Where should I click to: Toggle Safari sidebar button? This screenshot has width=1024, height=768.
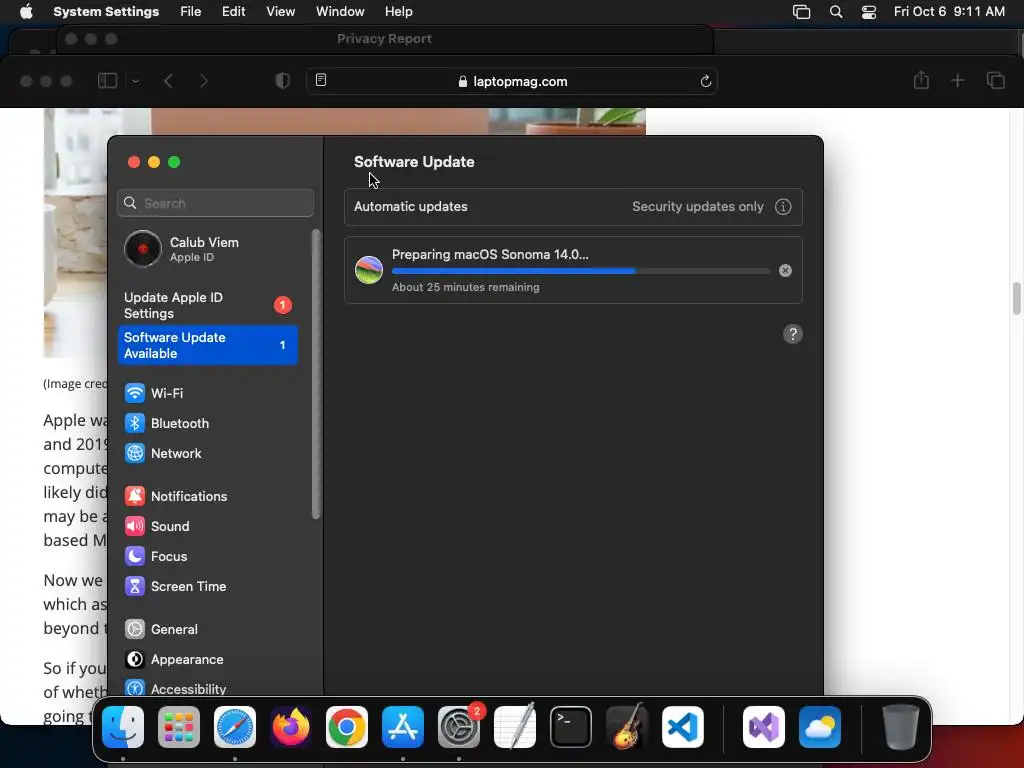coord(107,80)
